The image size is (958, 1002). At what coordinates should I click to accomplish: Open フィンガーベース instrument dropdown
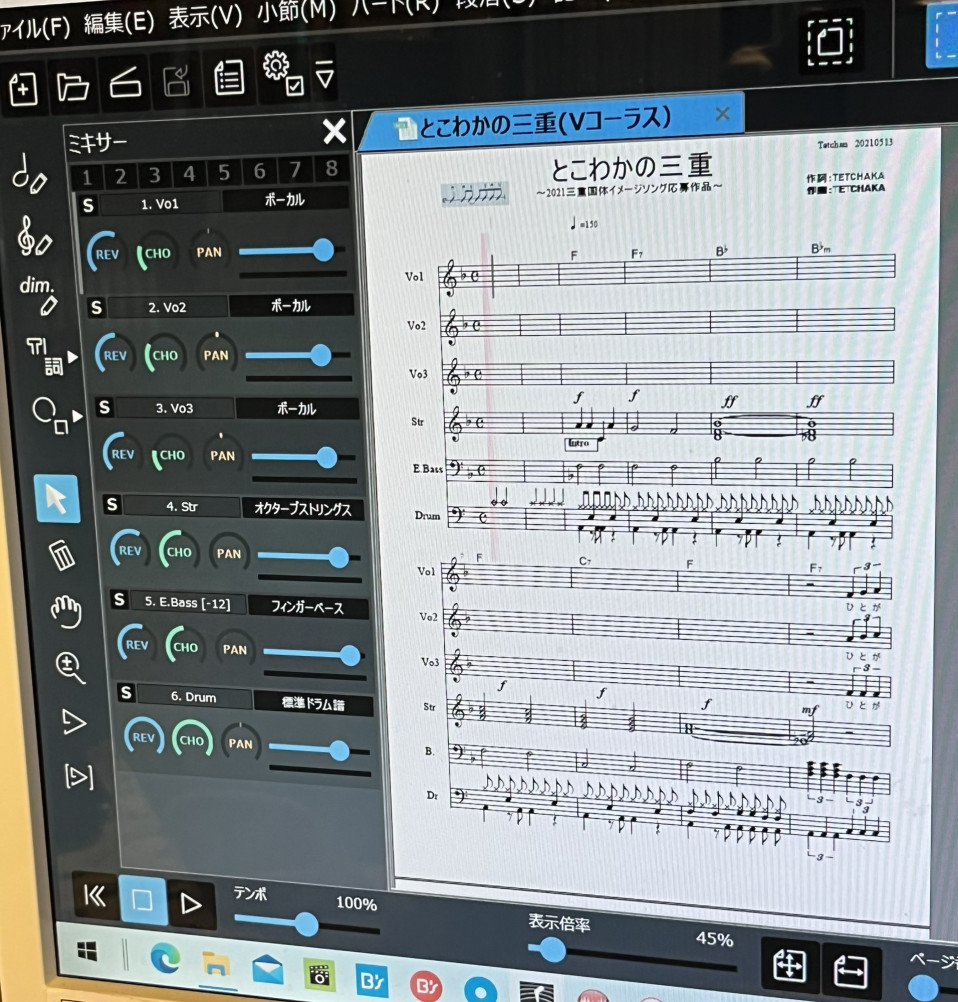[307, 606]
